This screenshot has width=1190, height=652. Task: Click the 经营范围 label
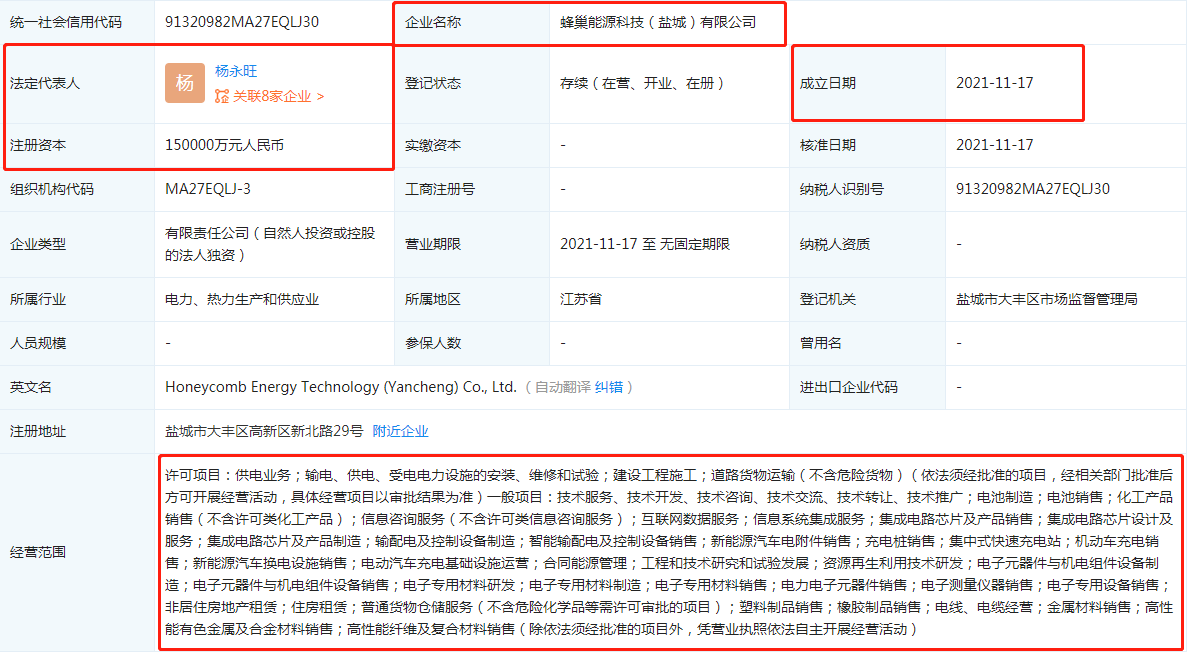click(37, 552)
